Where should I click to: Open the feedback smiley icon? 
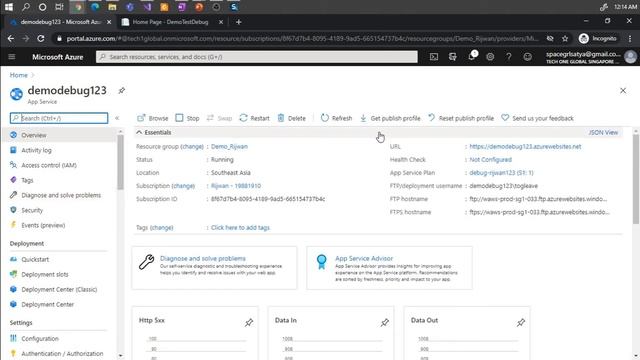pos(528,57)
